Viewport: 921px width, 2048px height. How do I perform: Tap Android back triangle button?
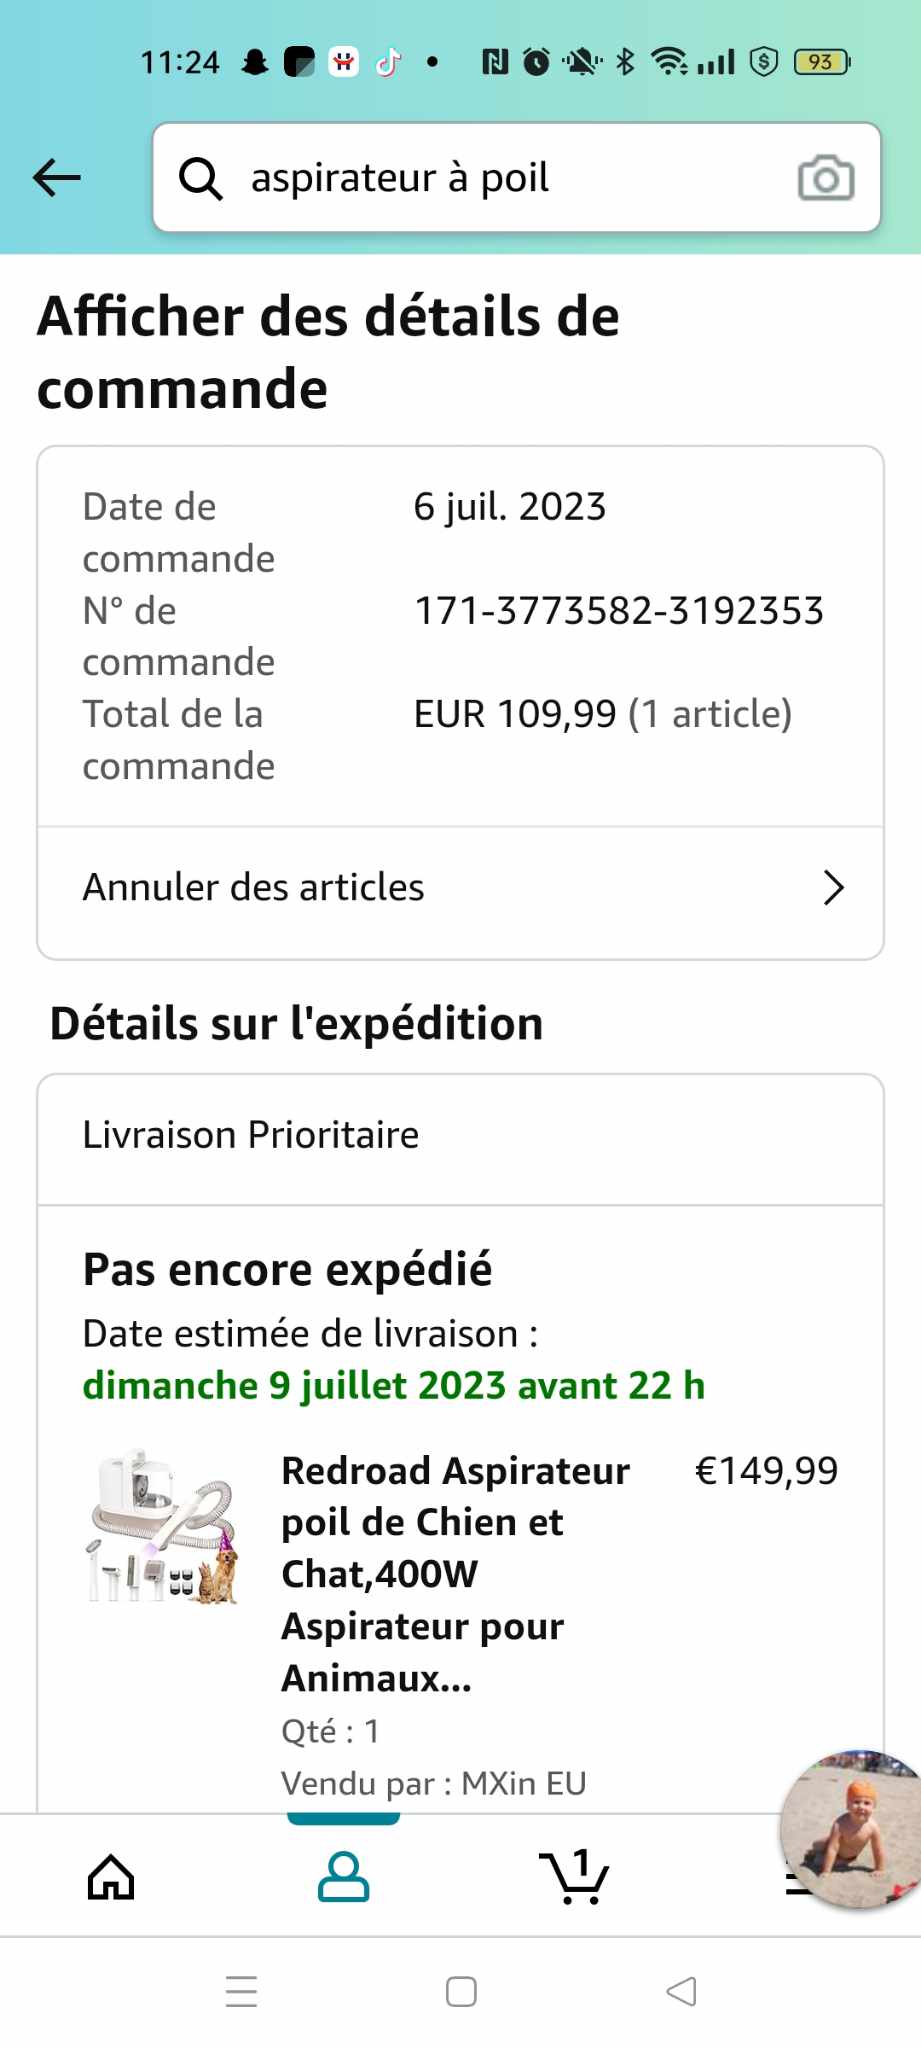click(x=681, y=1991)
